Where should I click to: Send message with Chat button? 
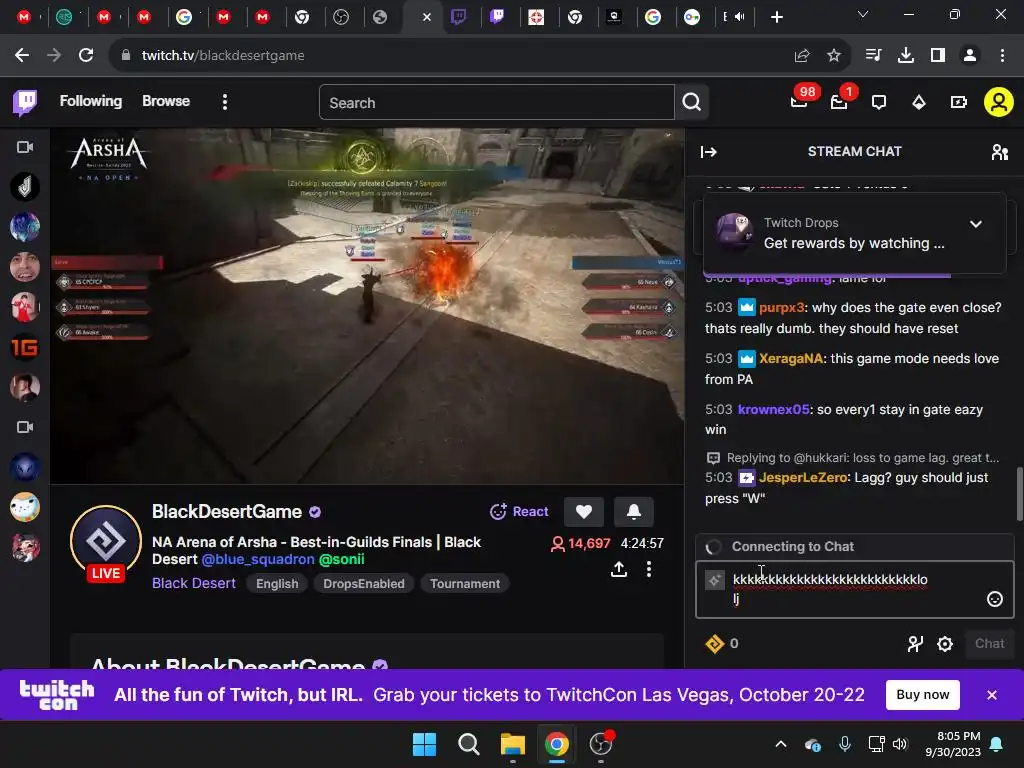point(989,644)
